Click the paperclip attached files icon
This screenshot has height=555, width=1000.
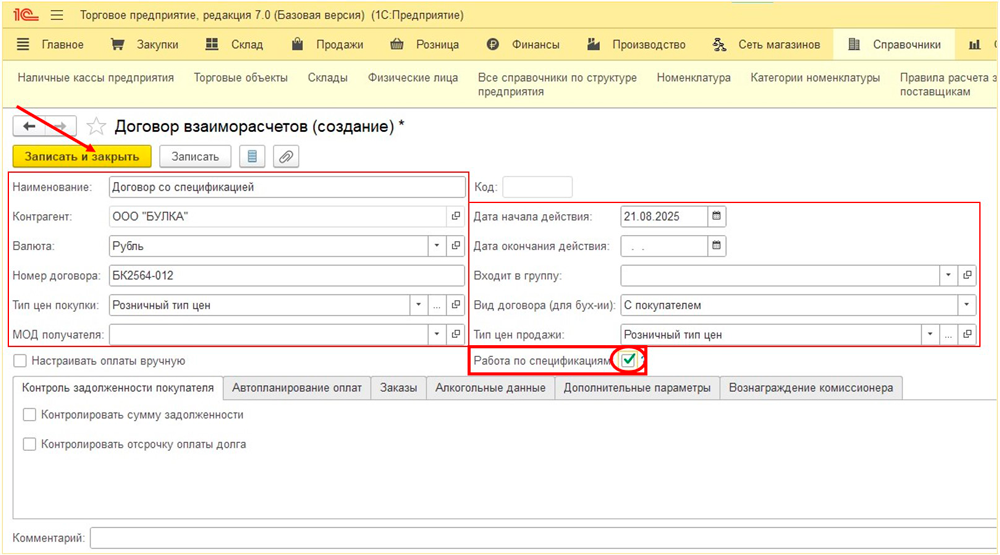[x=286, y=156]
